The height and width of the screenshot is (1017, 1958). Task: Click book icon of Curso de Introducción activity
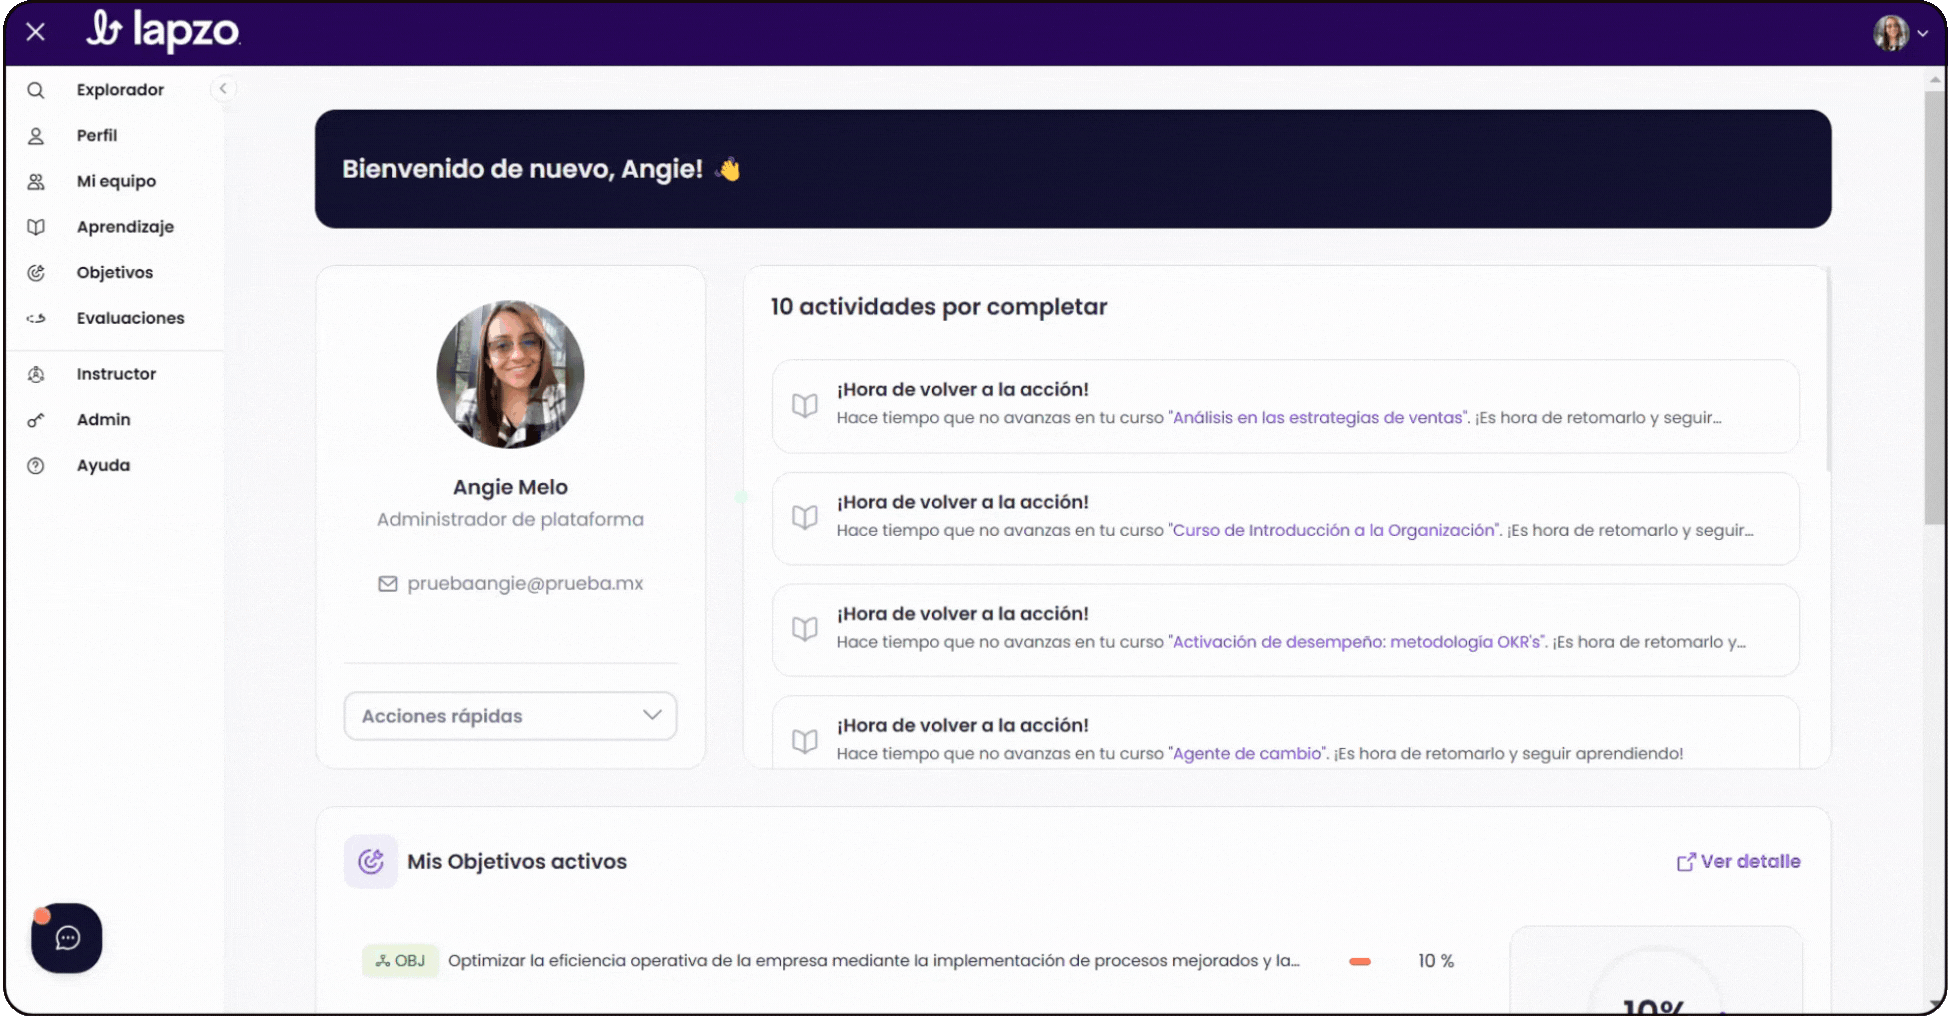coord(805,517)
